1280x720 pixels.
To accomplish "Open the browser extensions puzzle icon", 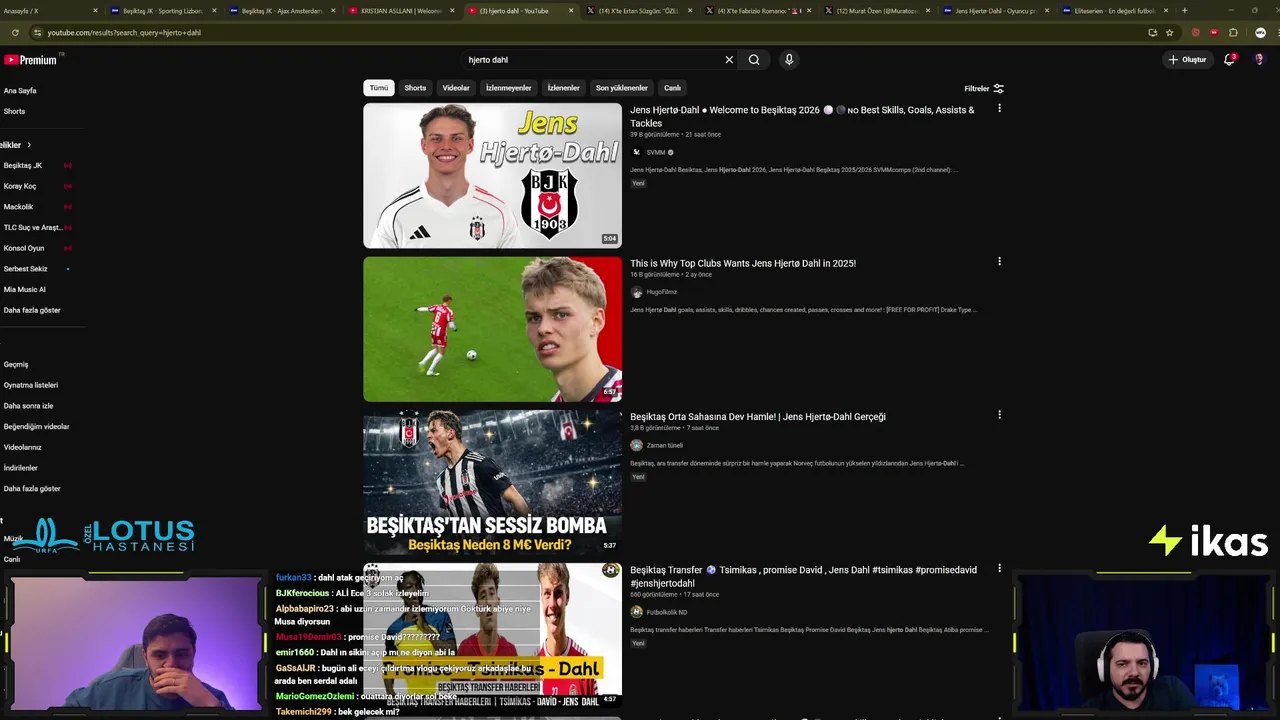I will pos(1233,32).
